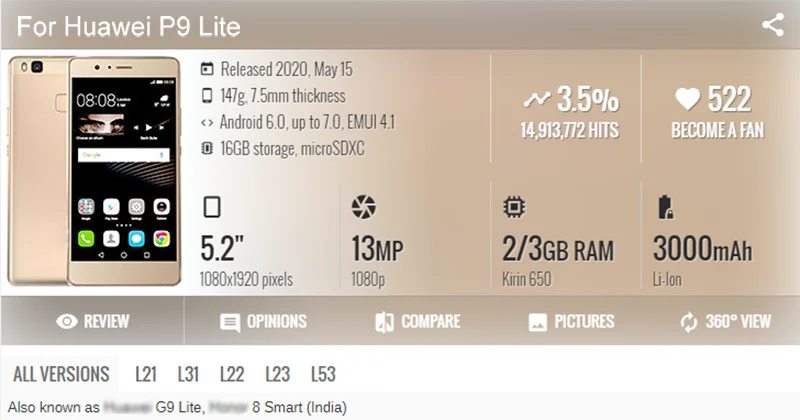Launch the 360° View
800x420 pixels.
[x=725, y=322]
